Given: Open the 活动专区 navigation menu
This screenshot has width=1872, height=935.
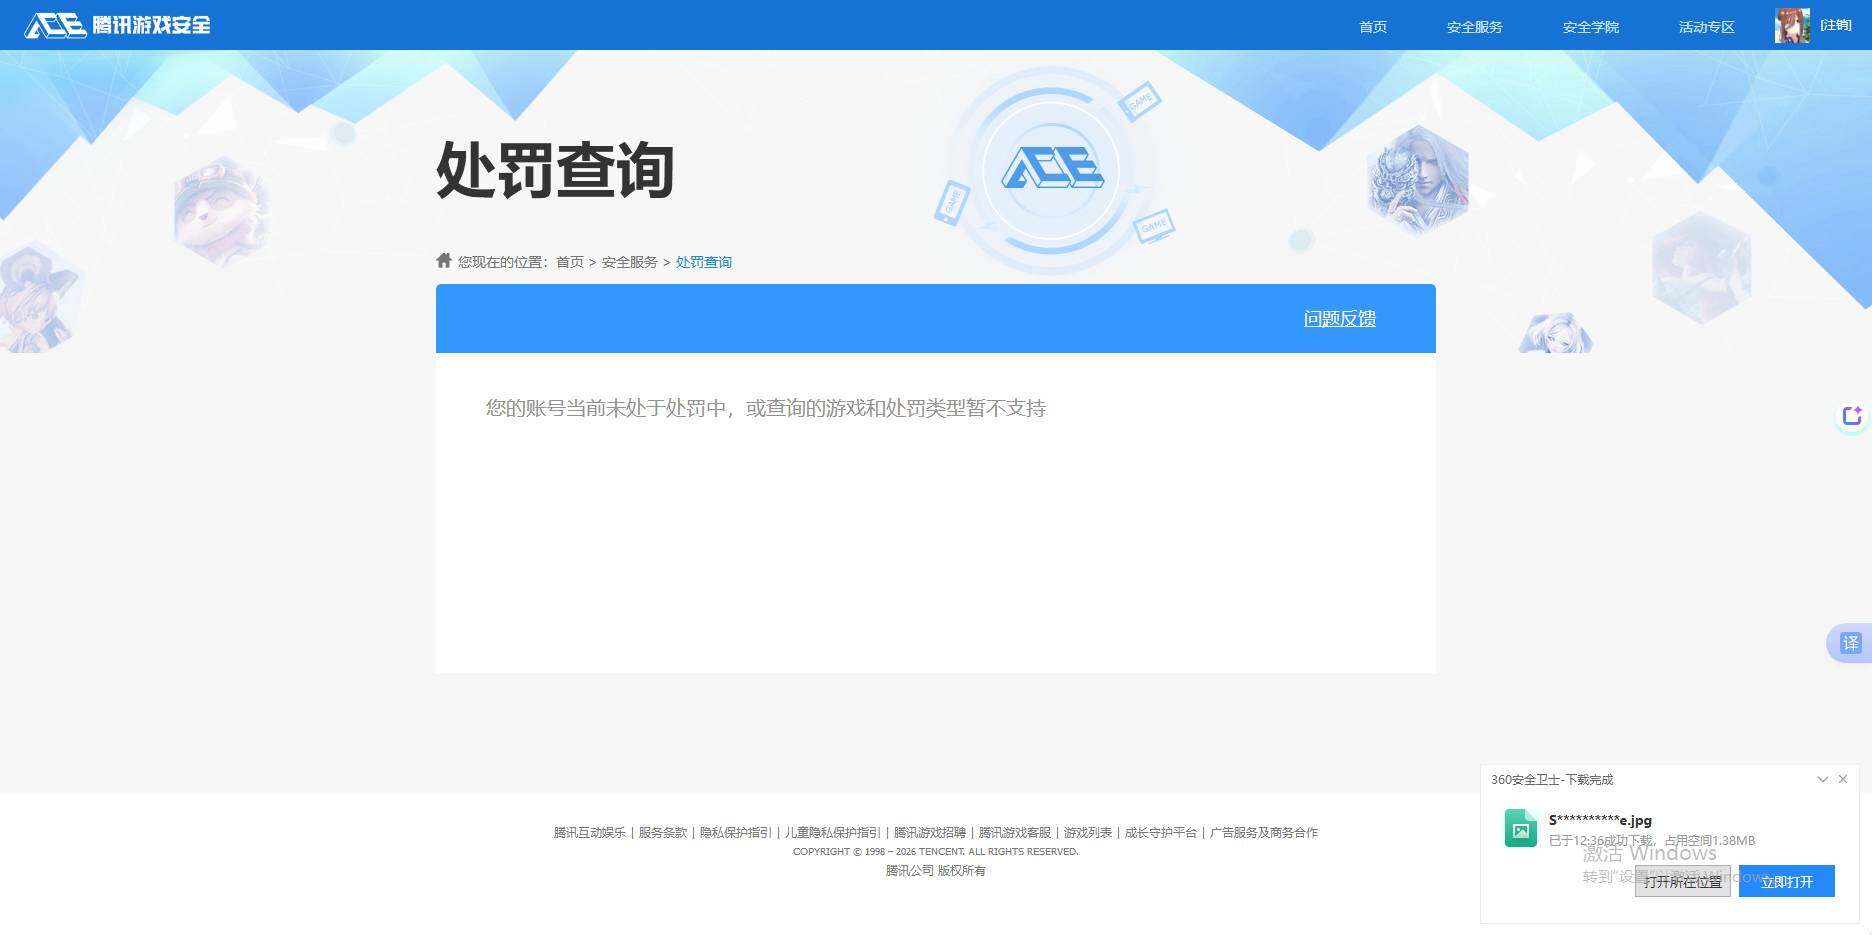Looking at the screenshot, I should click(x=1706, y=27).
